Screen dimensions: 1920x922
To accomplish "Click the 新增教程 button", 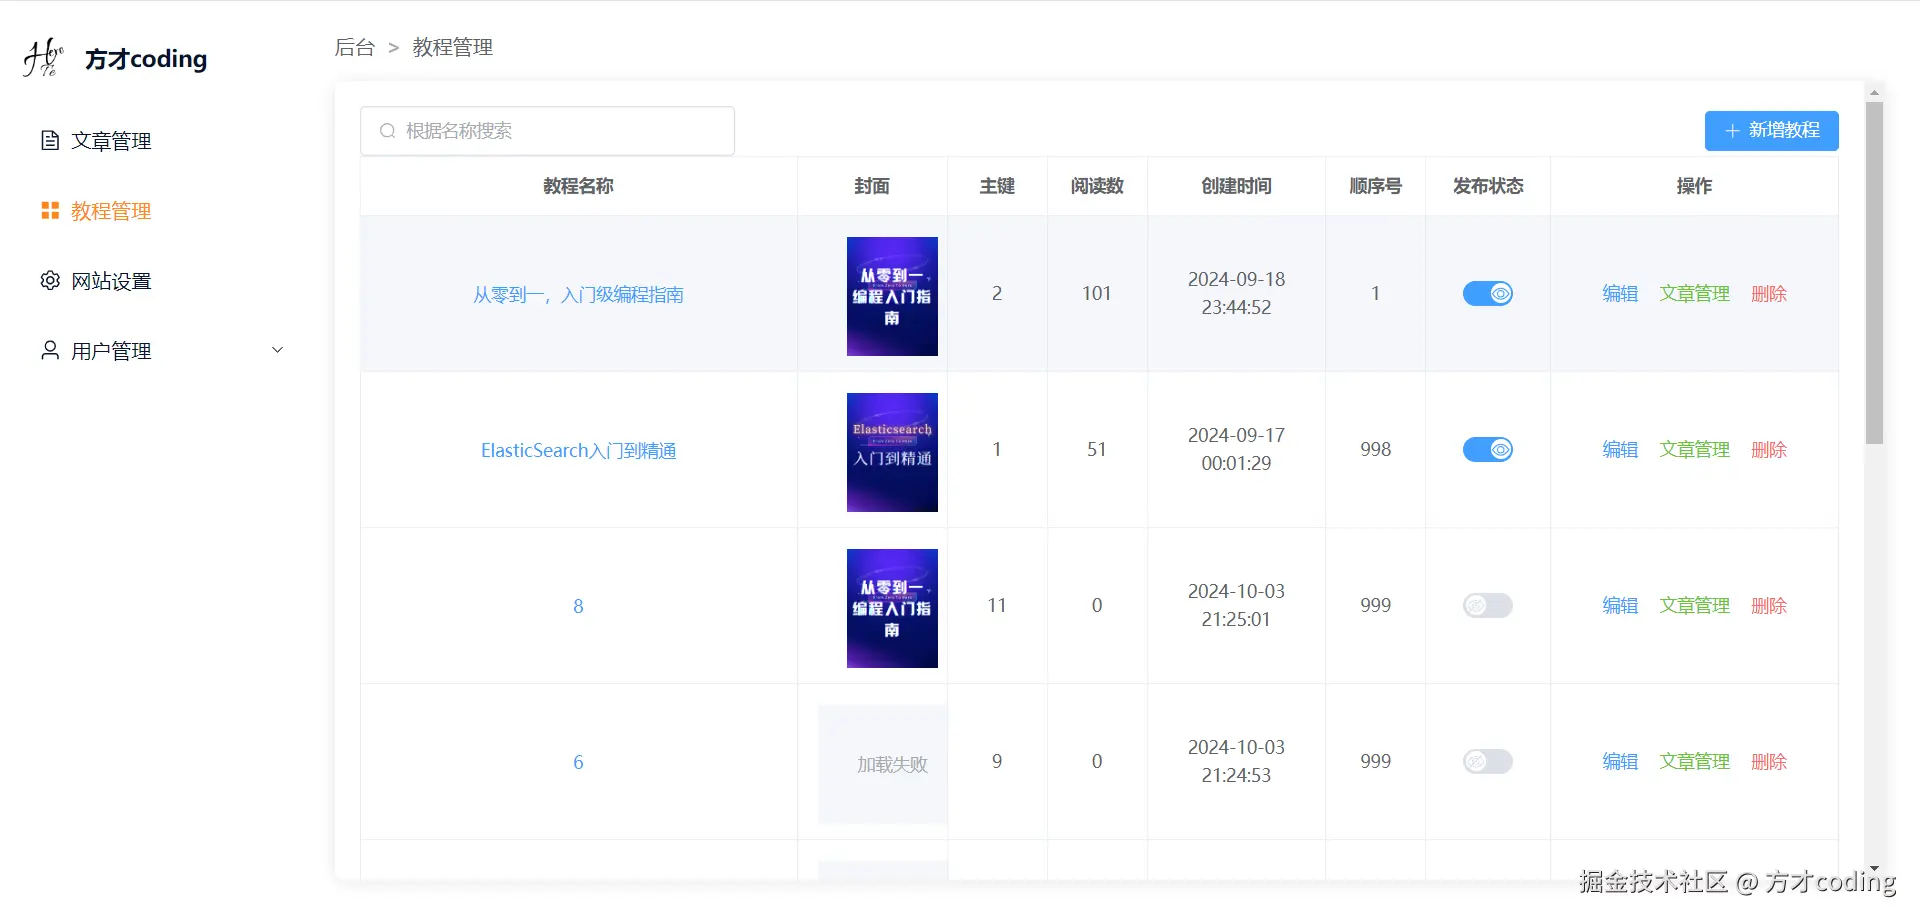I will tap(1771, 131).
